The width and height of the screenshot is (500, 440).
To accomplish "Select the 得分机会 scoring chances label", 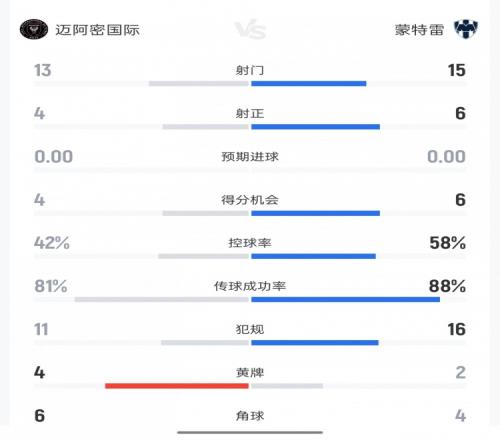I will (x=250, y=200).
